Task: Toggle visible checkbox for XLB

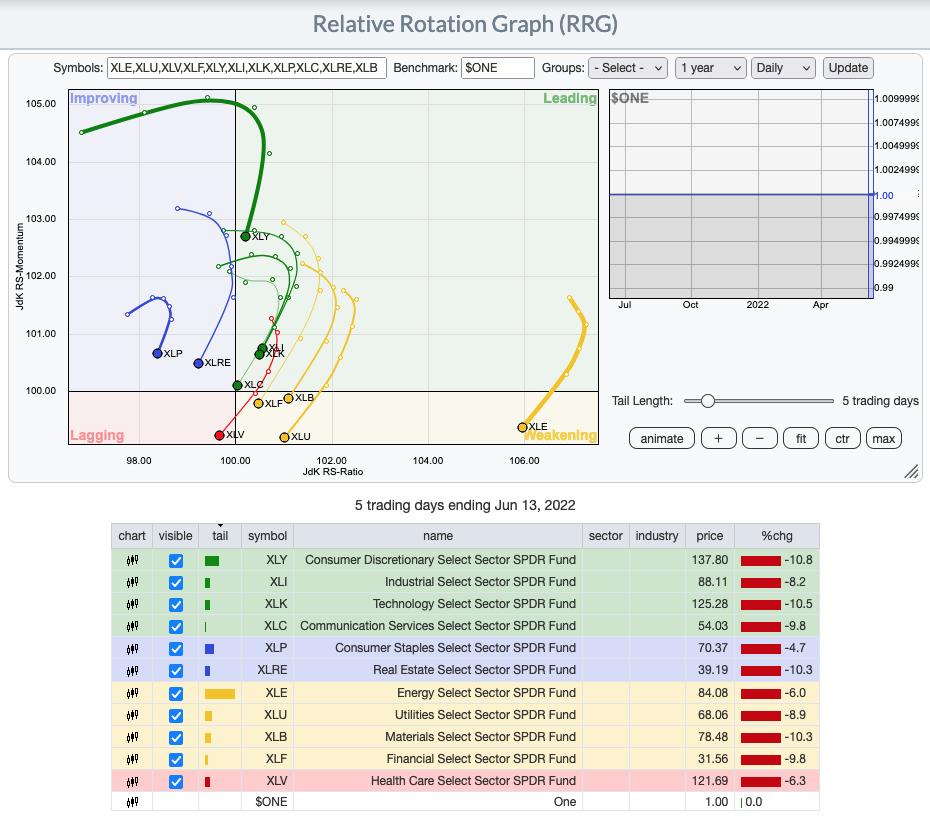Action: pyautogui.click(x=176, y=737)
